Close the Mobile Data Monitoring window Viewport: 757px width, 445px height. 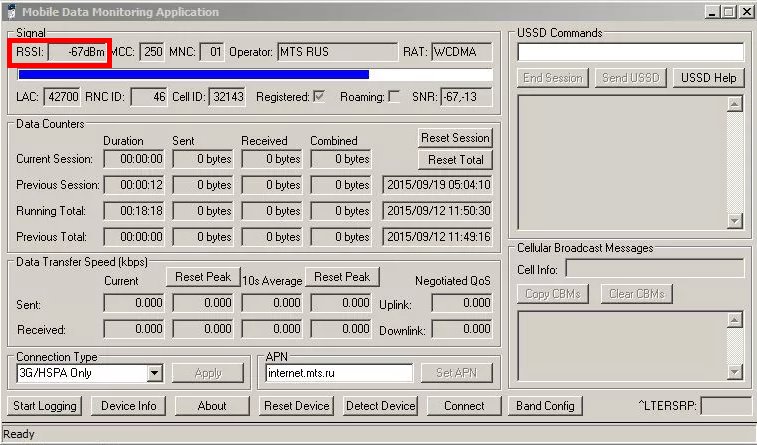click(x=745, y=12)
